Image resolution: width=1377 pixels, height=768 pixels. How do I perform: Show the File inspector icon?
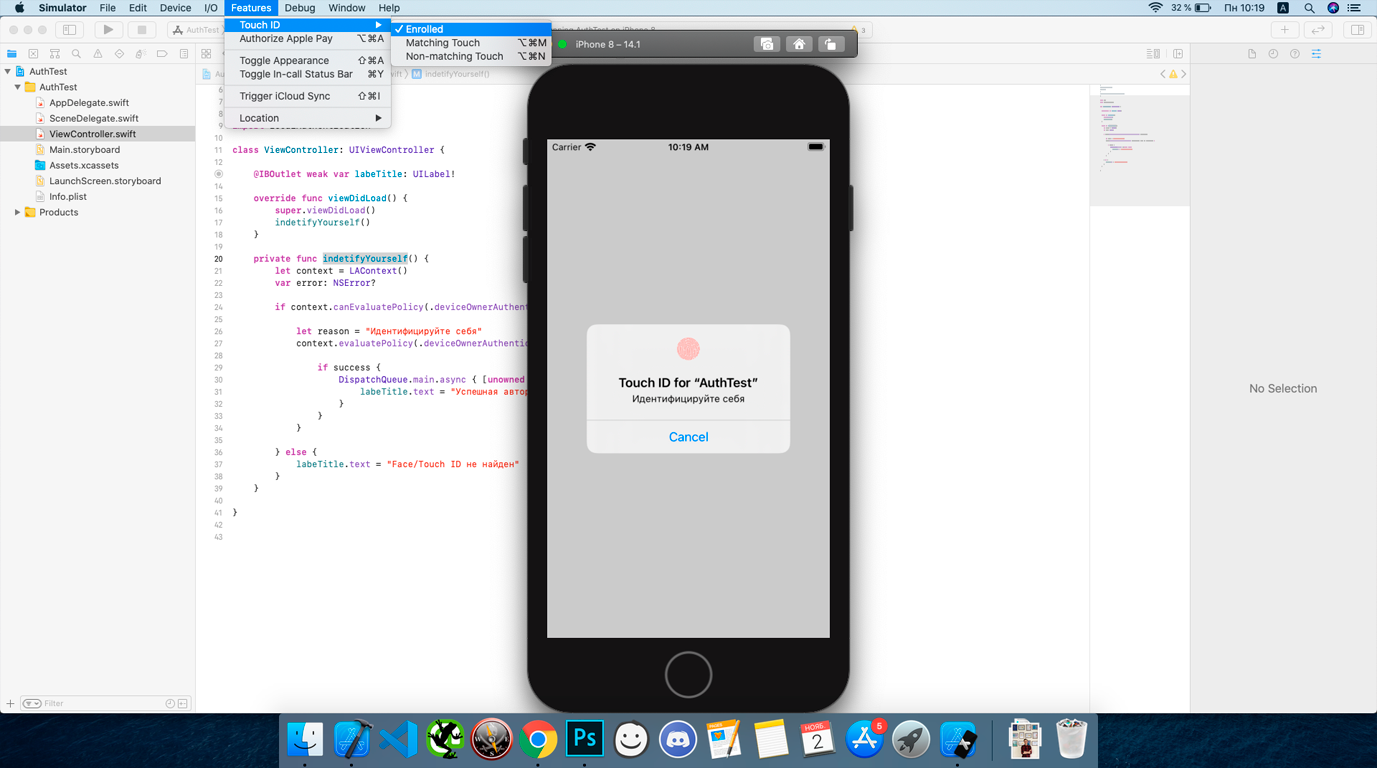coord(1251,54)
